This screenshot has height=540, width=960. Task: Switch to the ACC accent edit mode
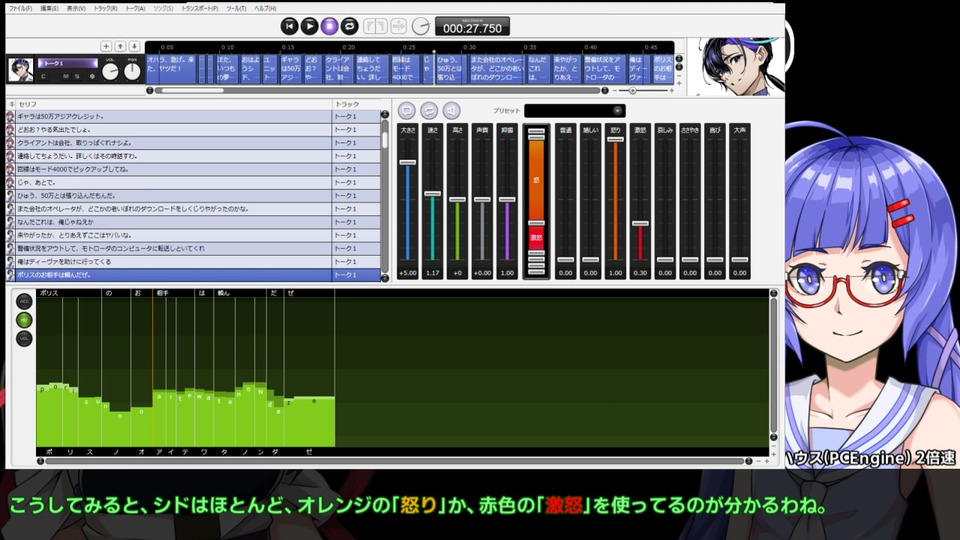tap(24, 301)
